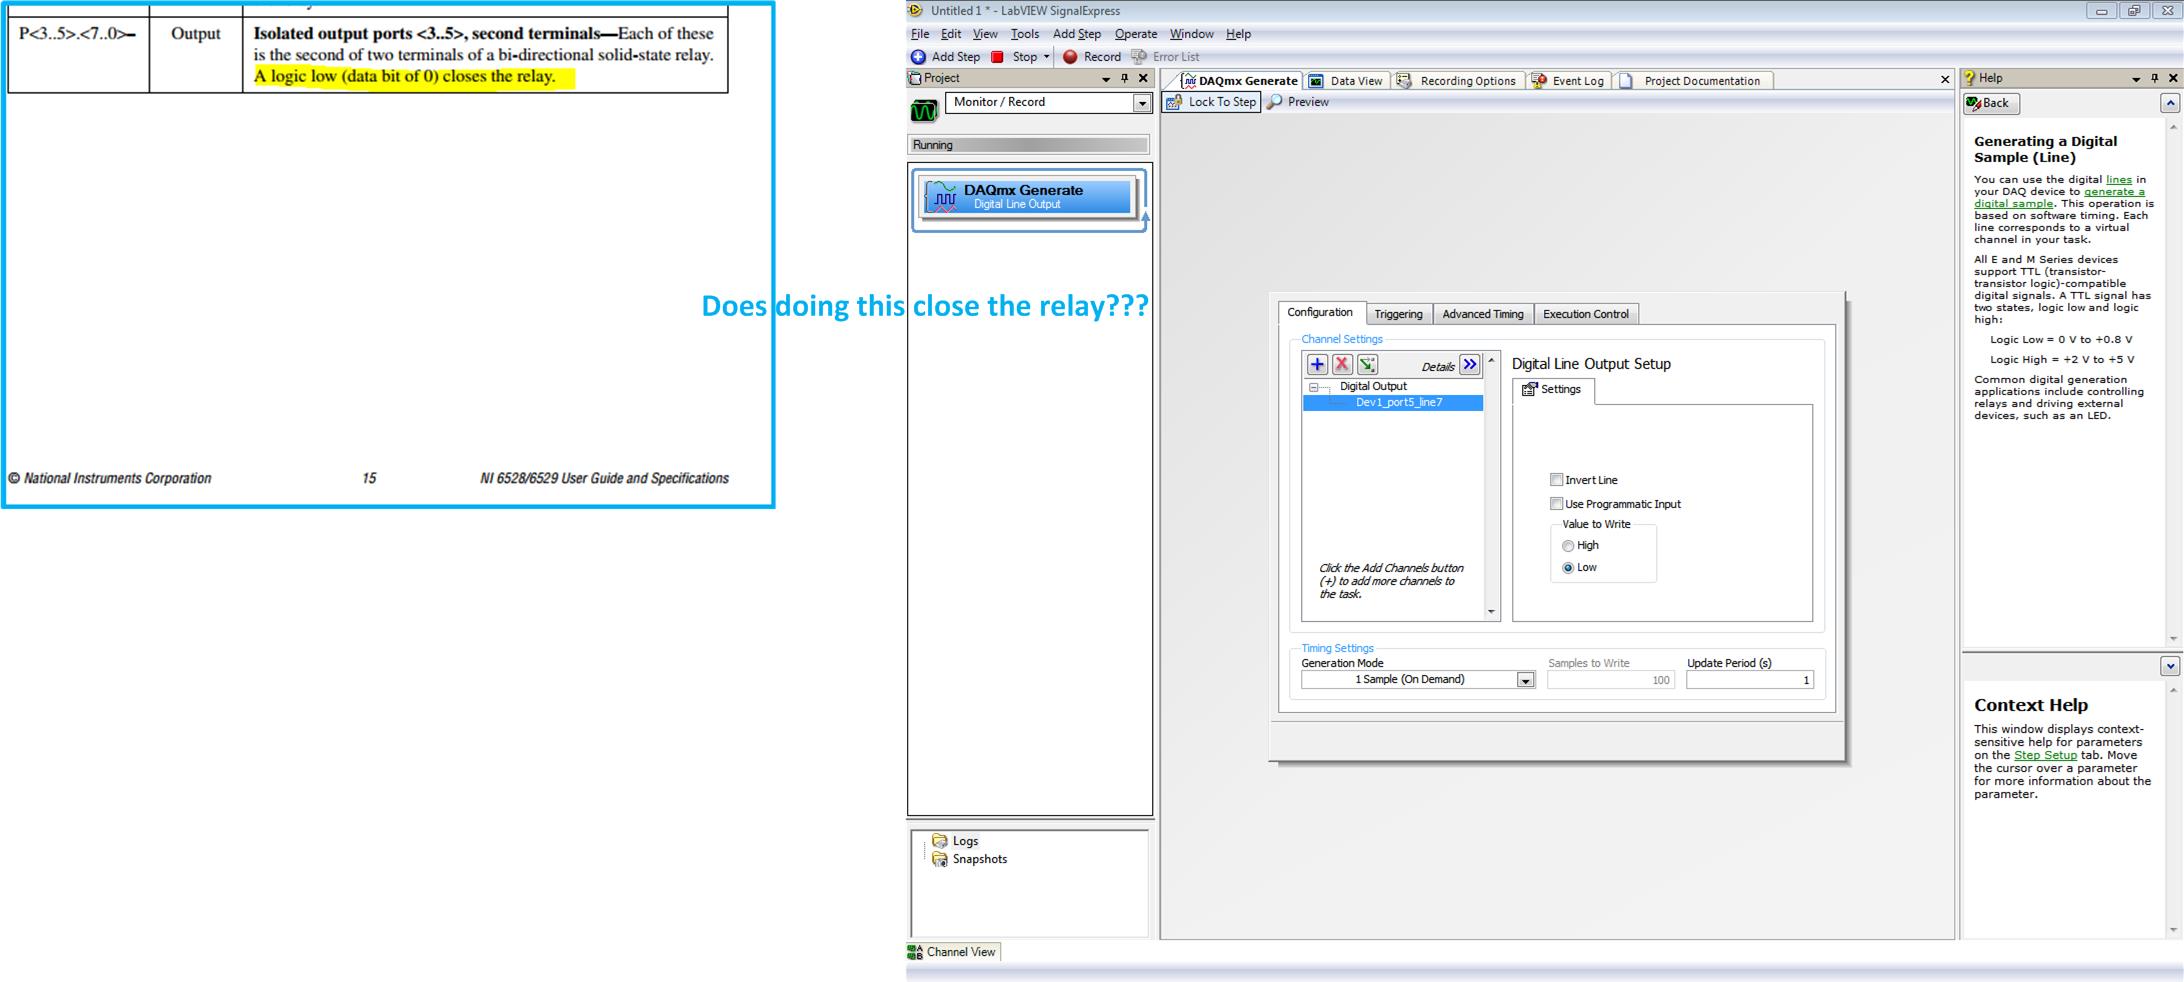The width and height of the screenshot is (2184, 982).
Task: Select the High value radio button
Action: coord(1568,546)
